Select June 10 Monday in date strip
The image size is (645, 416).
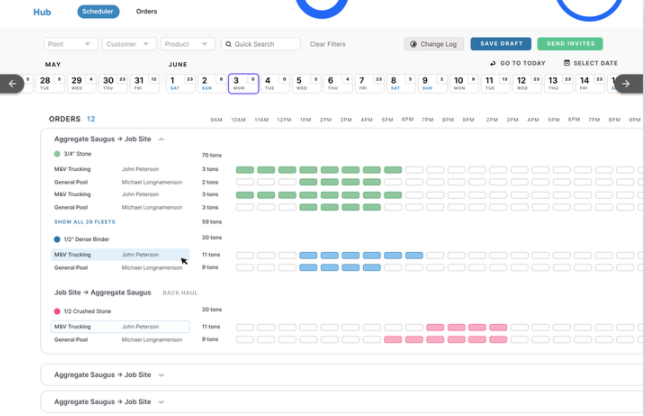[x=464, y=84]
